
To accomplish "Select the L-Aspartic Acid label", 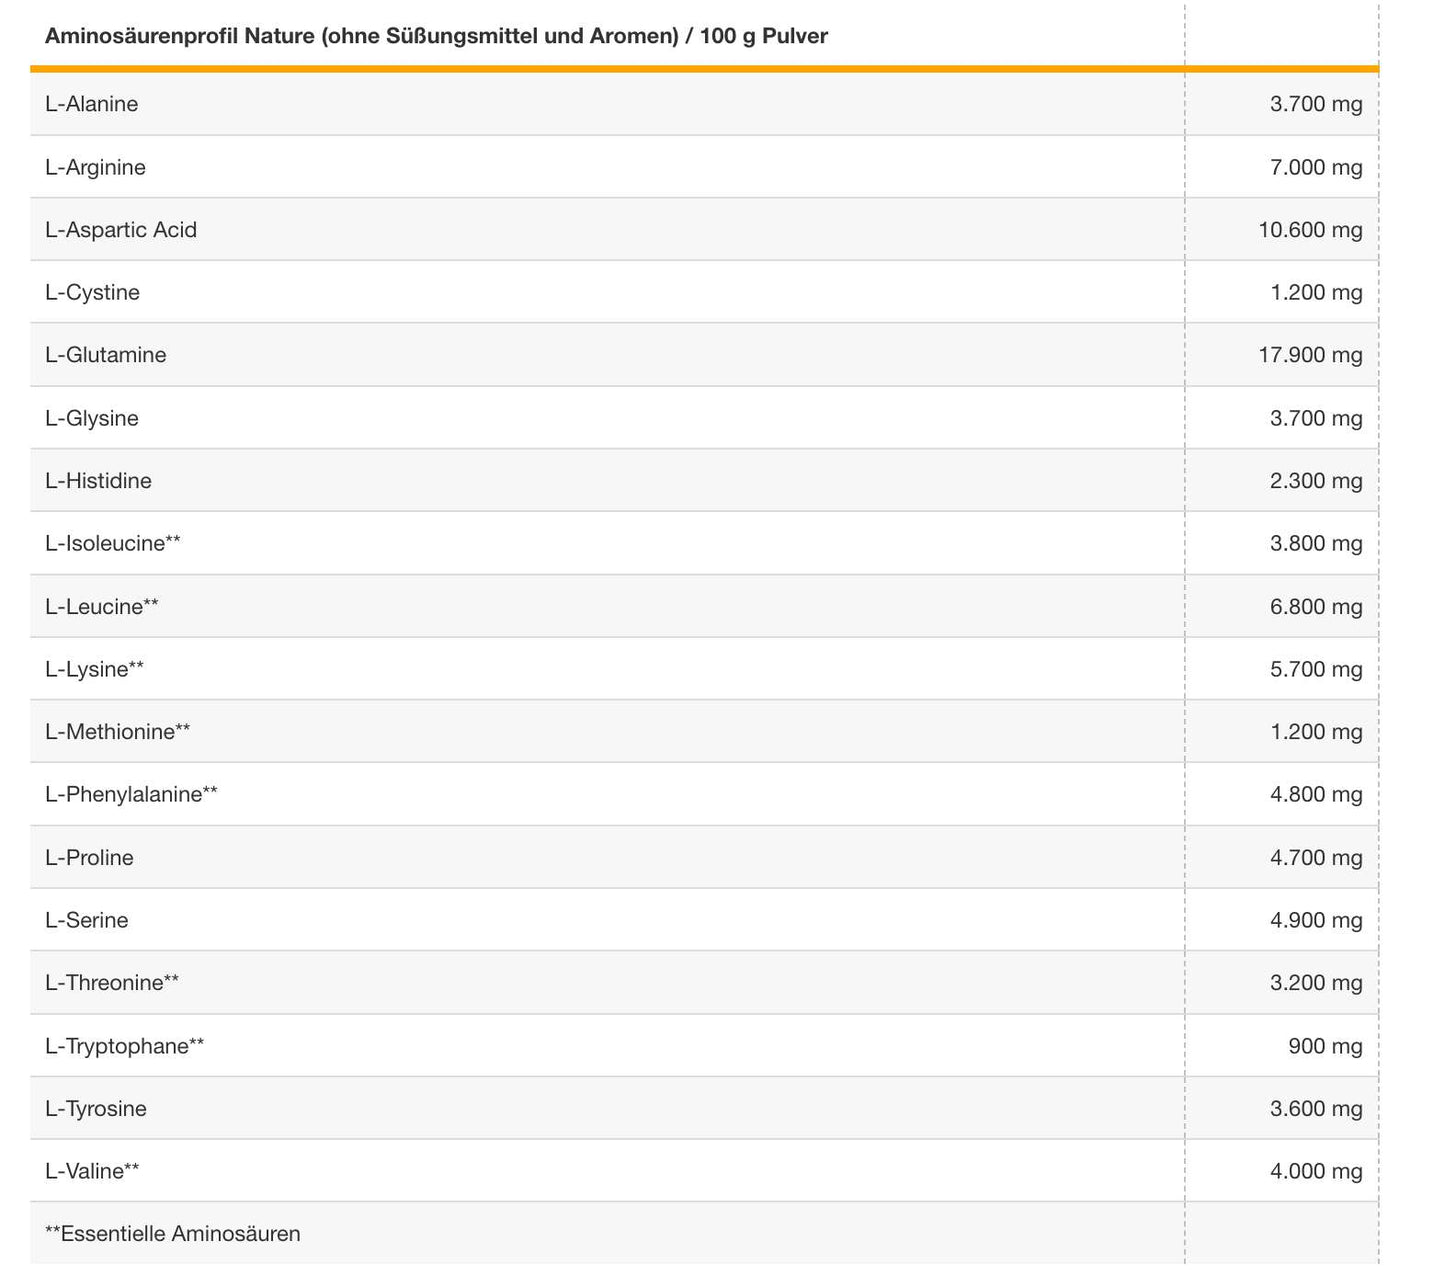I will click(x=121, y=230).
